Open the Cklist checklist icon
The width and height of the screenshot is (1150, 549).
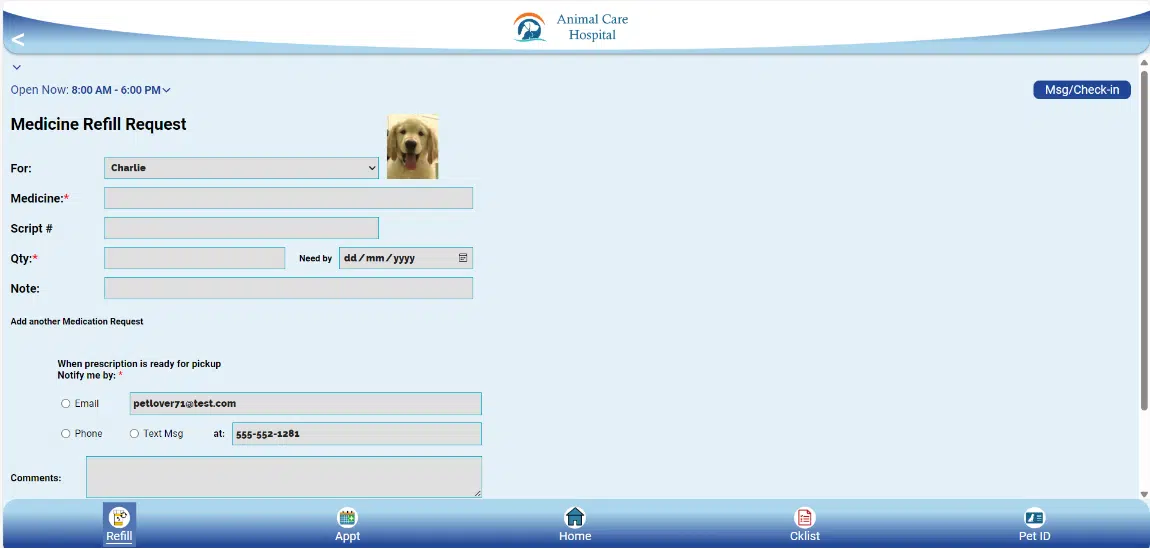coord(804,518)
